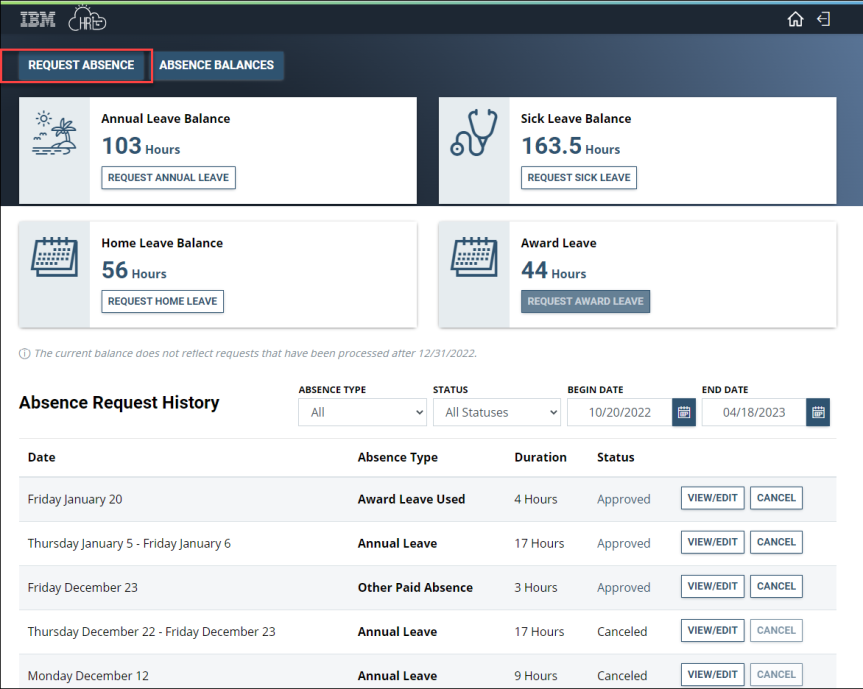863x689 pixels.
Task: Open the End Date calendar picker icon
Action: point(818,412)
